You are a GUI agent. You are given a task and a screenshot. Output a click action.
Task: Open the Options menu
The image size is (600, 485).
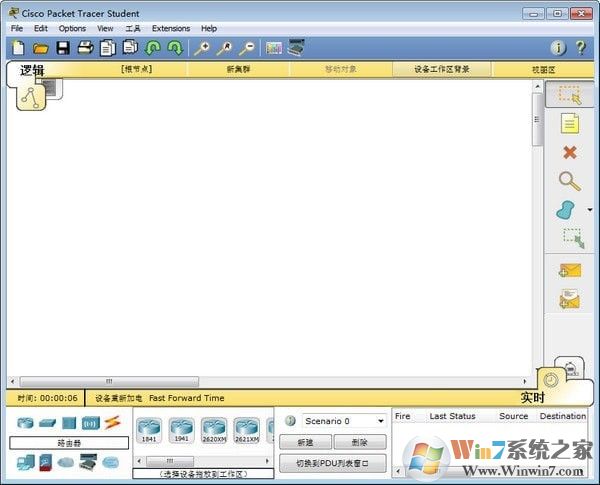point(72,28)
